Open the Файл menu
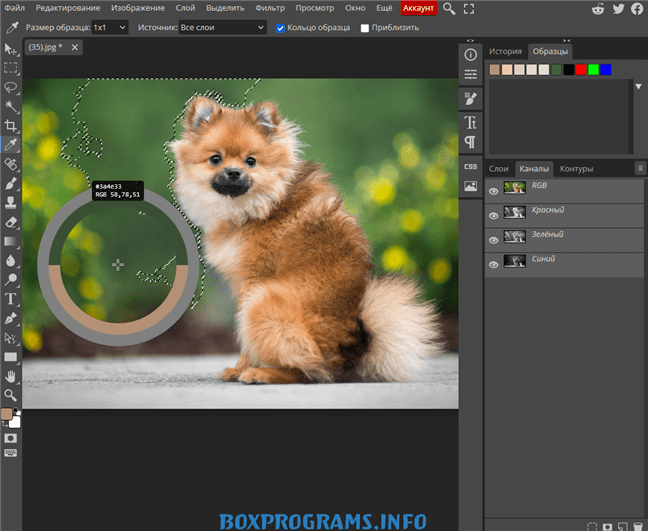Image resolution: width=648 pixels, height=531 pixels. point(14,8)
